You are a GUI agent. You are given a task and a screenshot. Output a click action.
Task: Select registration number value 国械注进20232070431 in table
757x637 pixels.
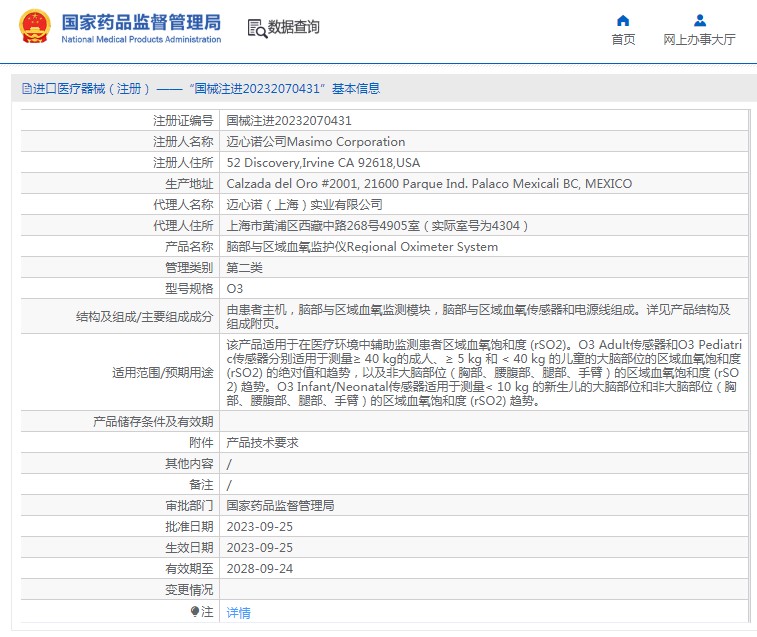tap(289, 121)
